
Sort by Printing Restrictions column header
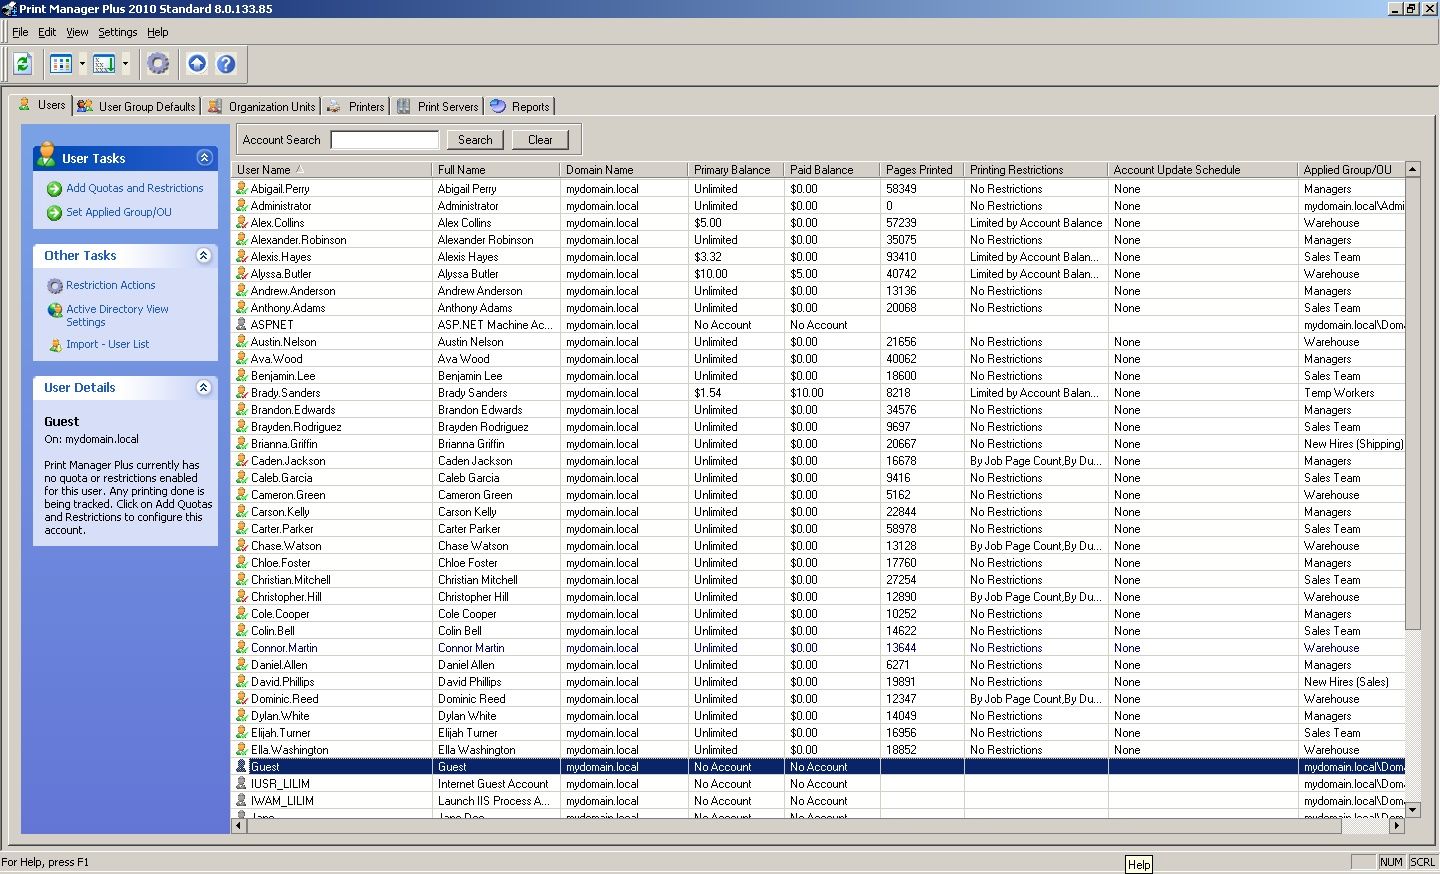coord(1036,170)
